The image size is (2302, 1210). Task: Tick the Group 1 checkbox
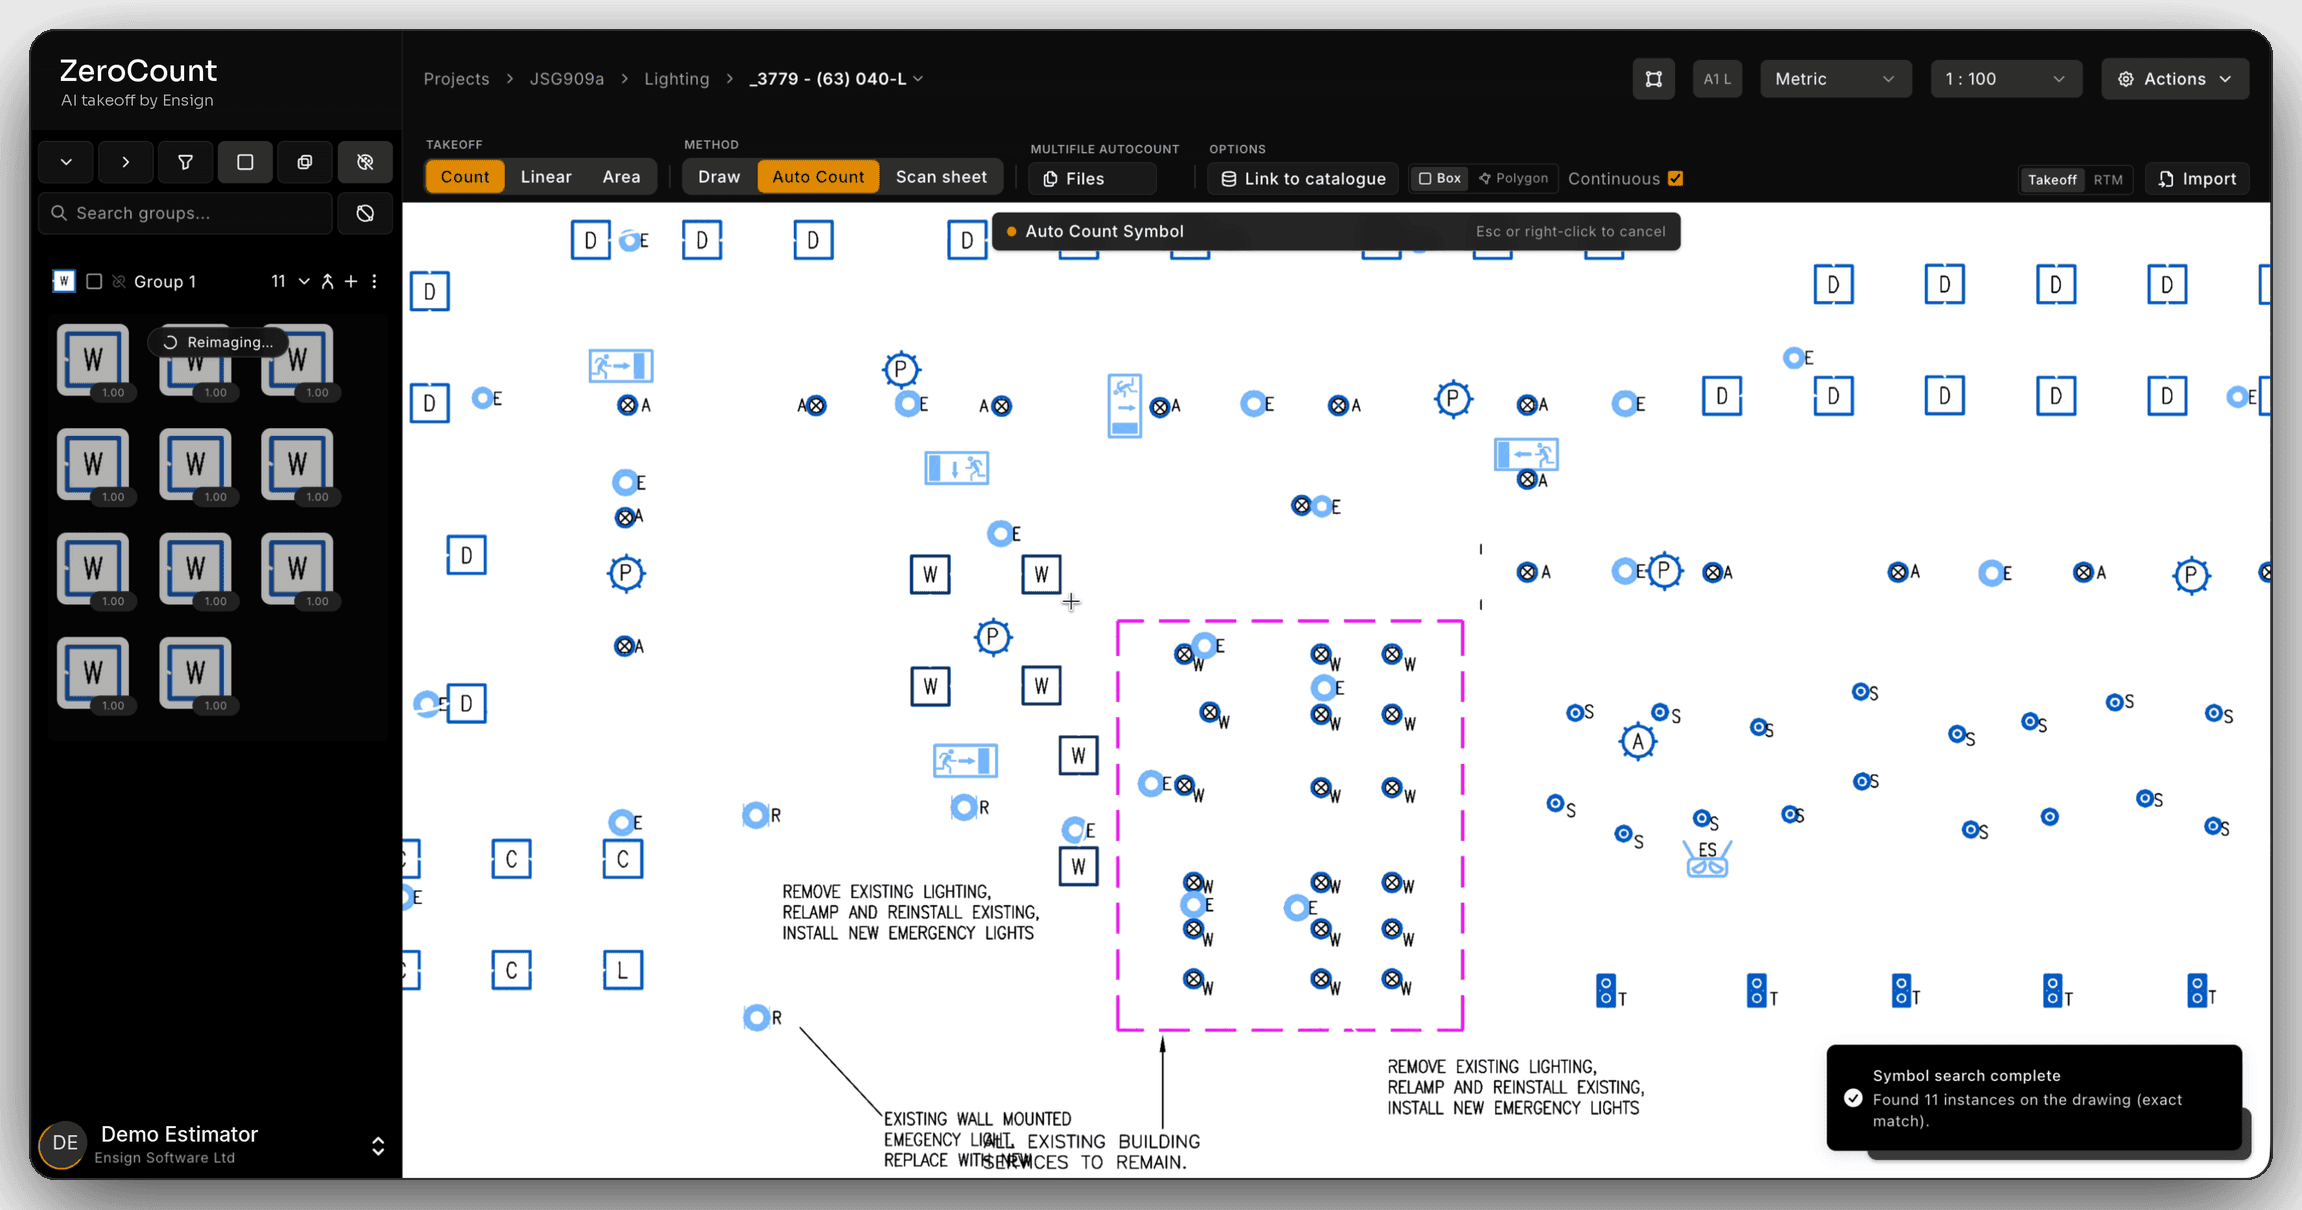pos(94,282)
